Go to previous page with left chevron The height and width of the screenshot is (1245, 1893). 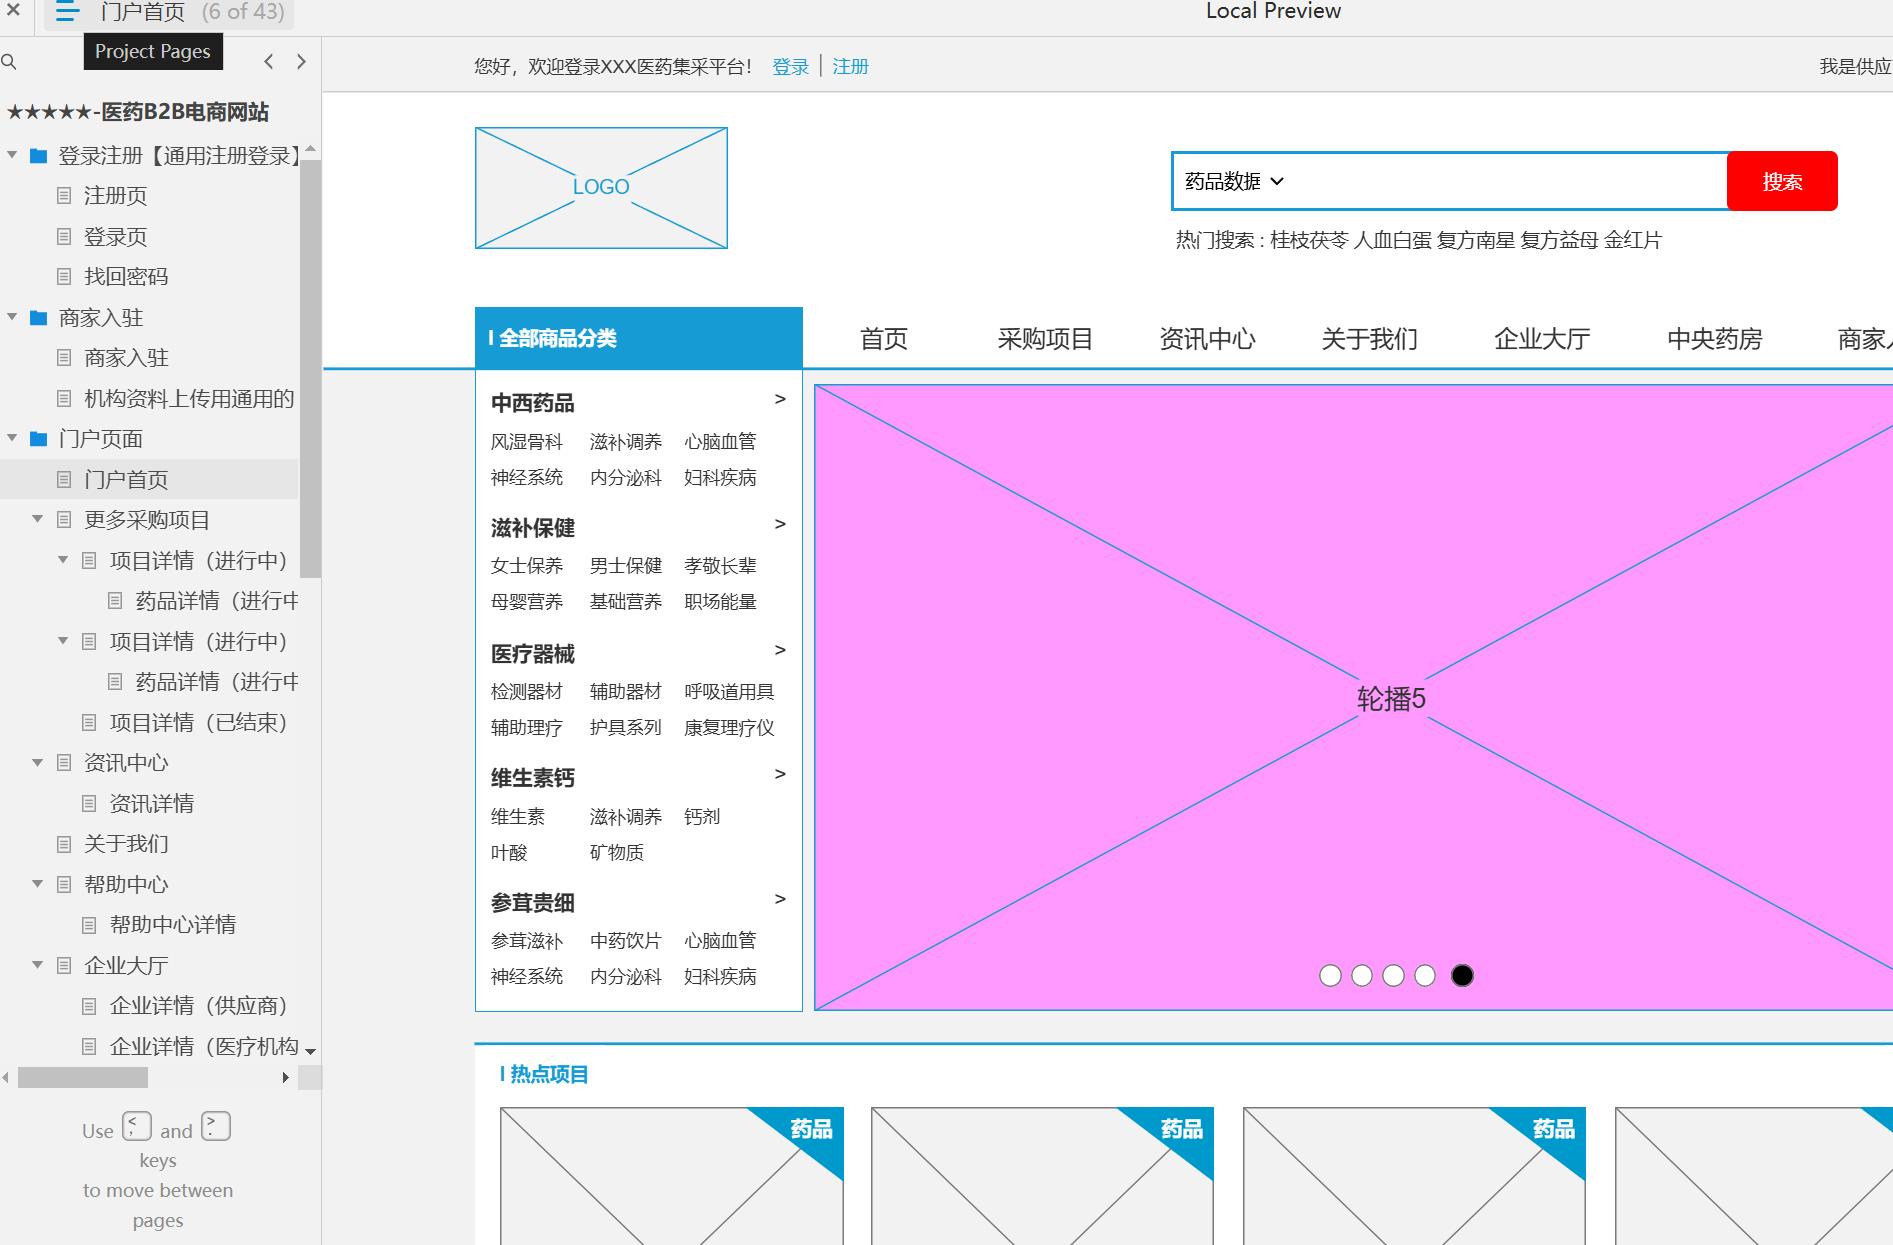tap(268, 62)
